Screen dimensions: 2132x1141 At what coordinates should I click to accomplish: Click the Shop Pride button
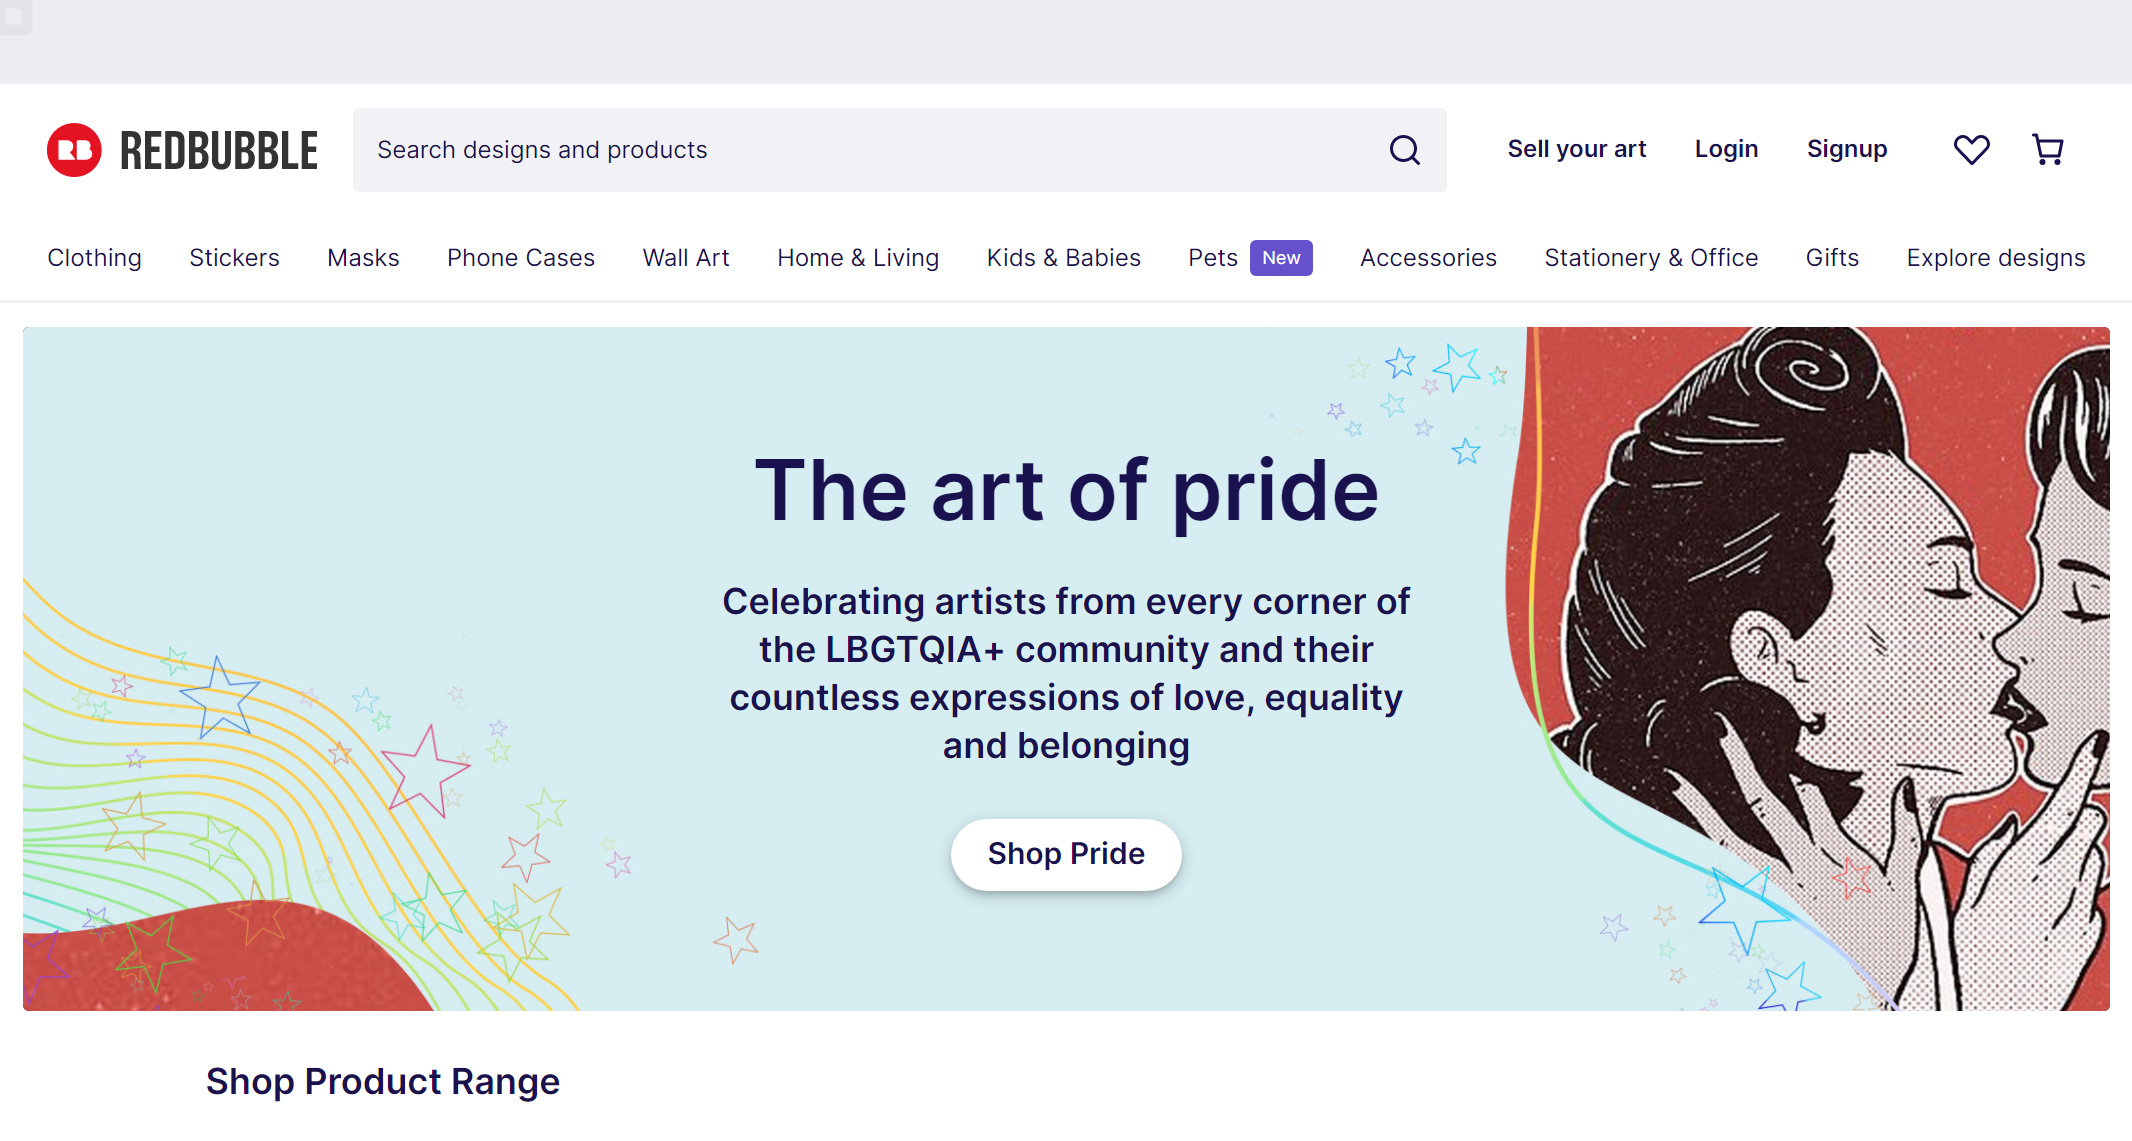(1066, 854)
